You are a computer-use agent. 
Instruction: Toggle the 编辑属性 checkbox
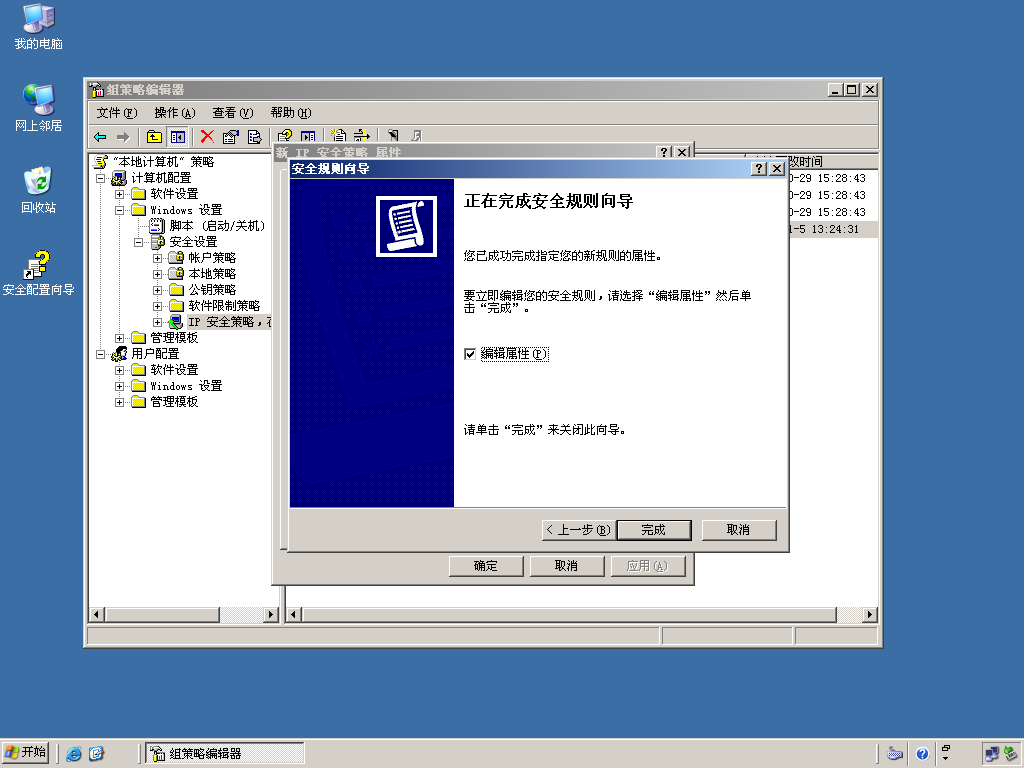[470, 354]
